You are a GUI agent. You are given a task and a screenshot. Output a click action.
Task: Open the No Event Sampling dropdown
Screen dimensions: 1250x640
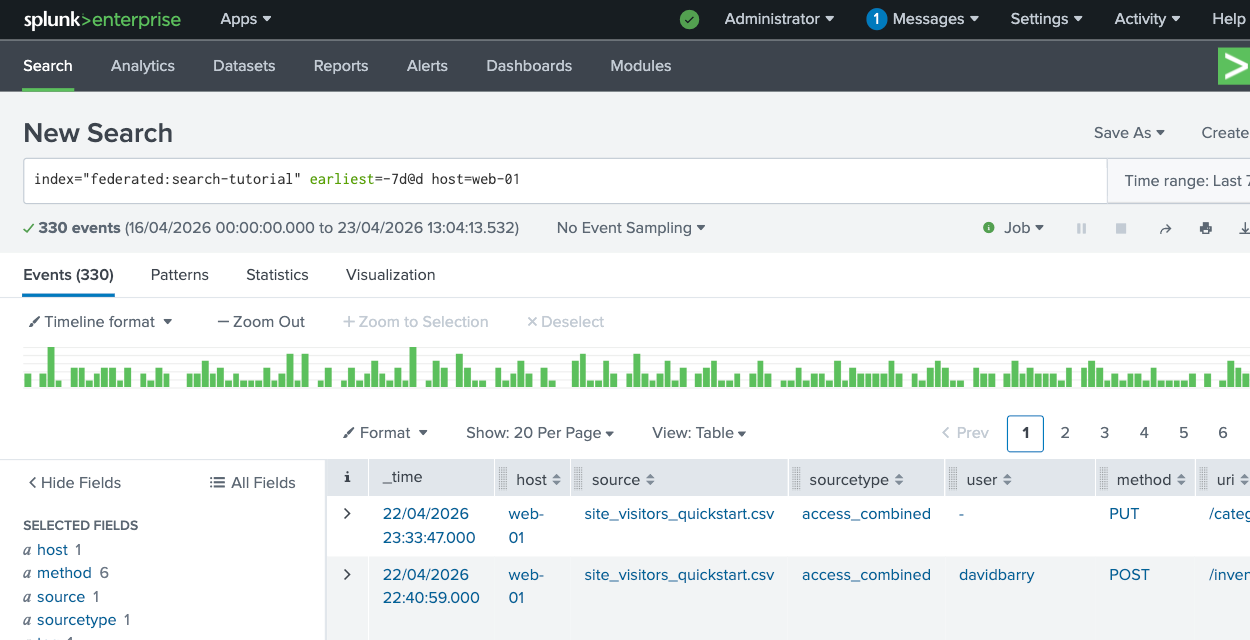tap(631, 228)
